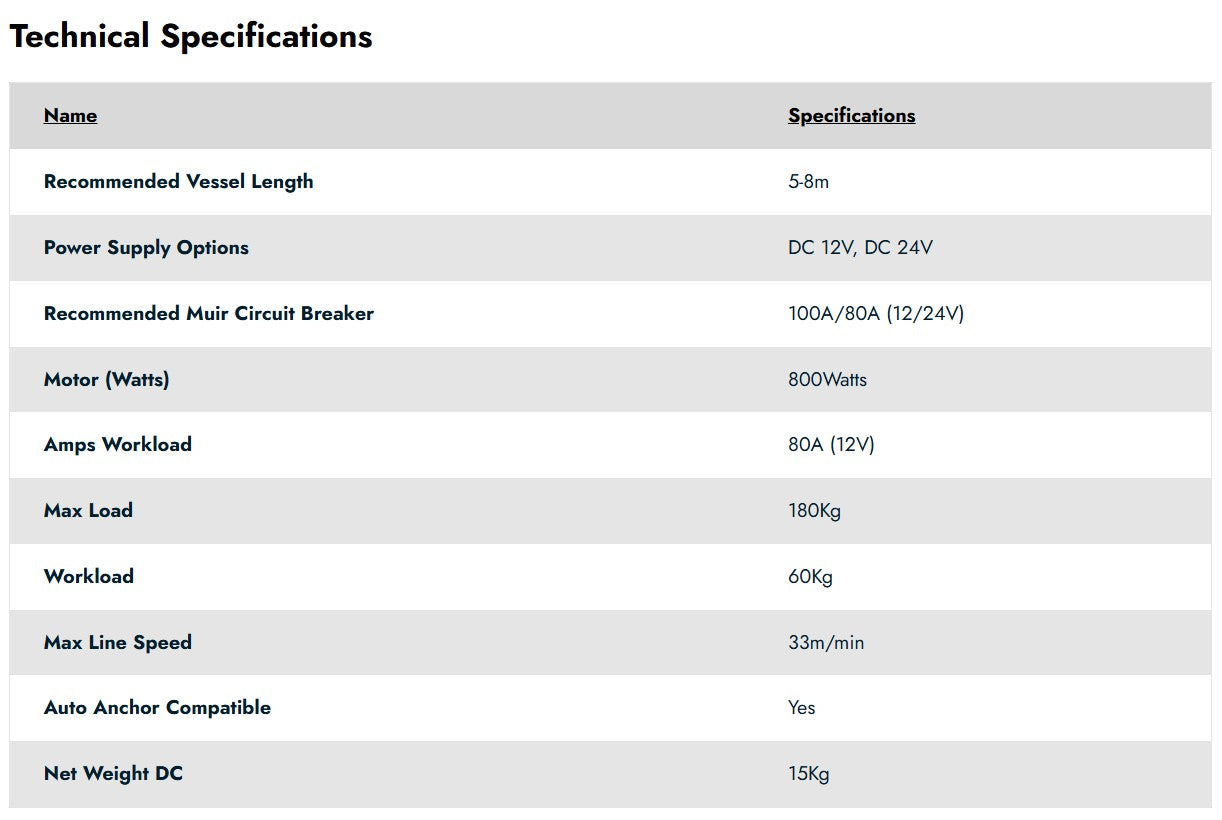Click the 80A (12V) value

tap(831, 445)
